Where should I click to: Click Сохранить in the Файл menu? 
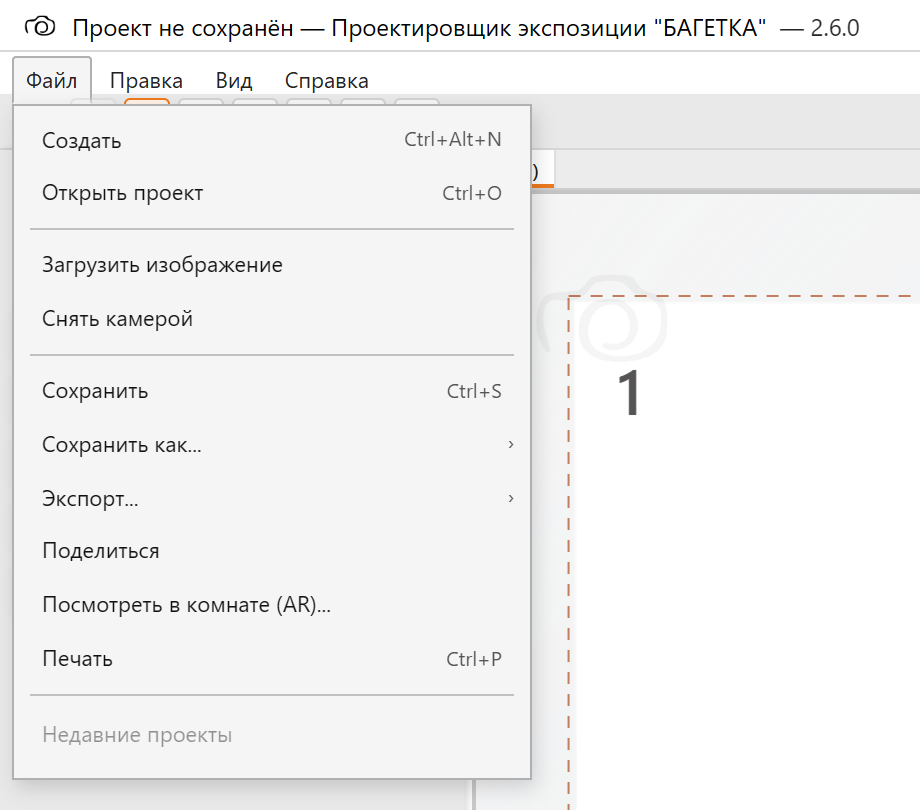(272, 391)
